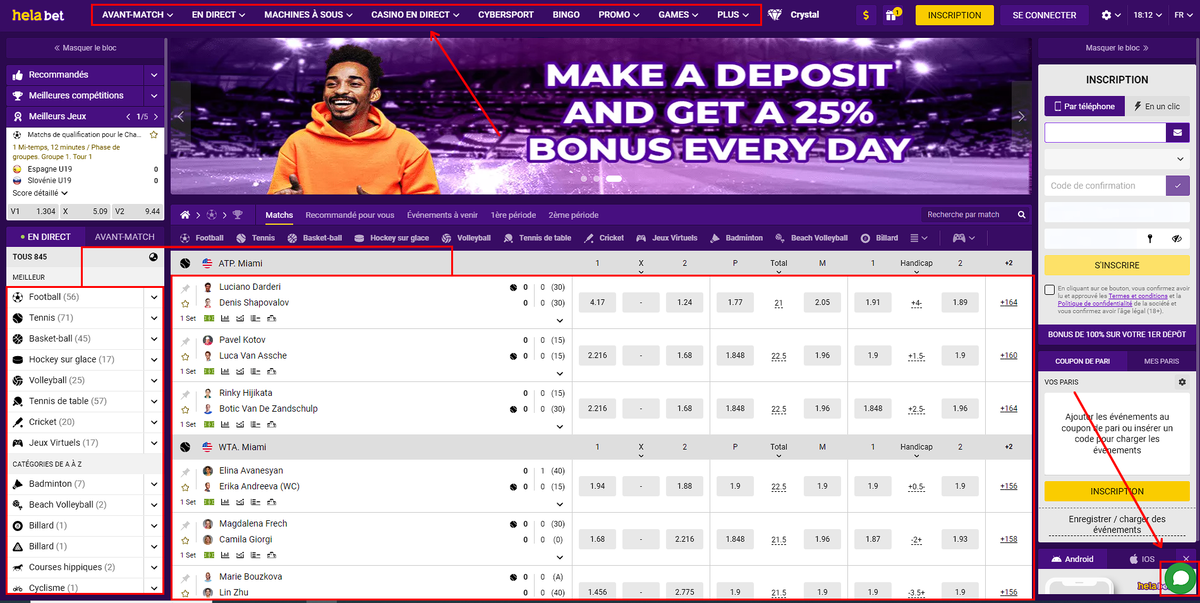Image resolution: width=1200 pixels, height=603 pixels.
Task: Submit the S'INSCRIRE button
Action: (1117, 265)
